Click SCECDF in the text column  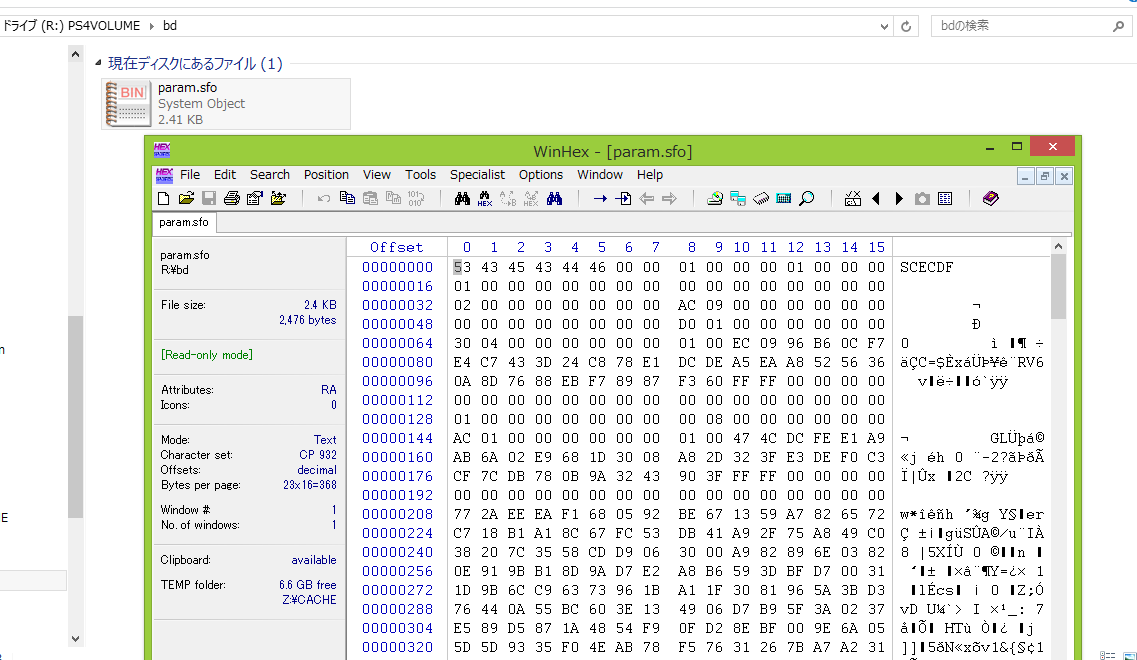click(927, 267)
